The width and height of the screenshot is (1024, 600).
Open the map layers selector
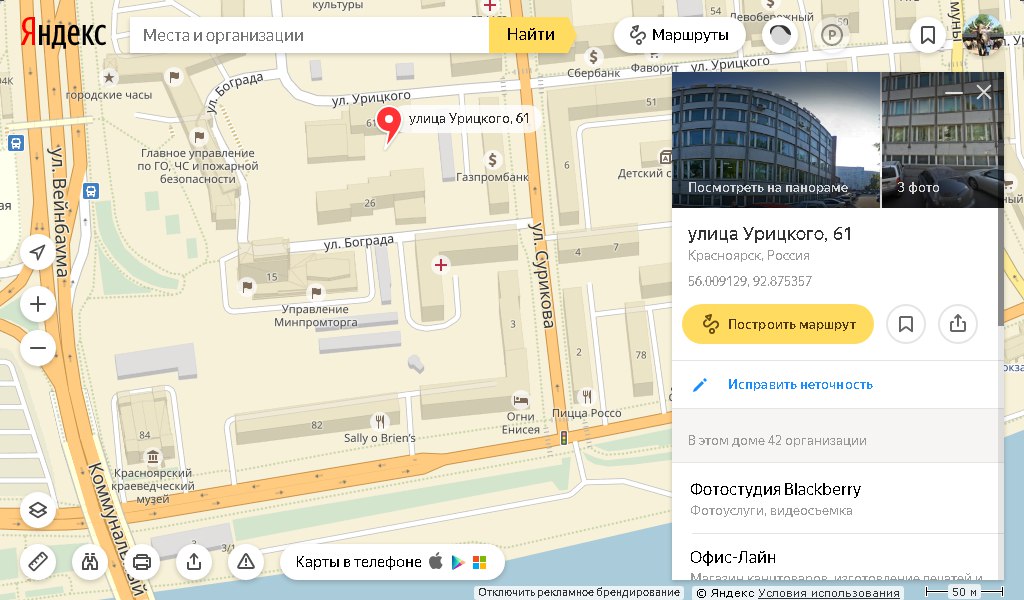38,510
